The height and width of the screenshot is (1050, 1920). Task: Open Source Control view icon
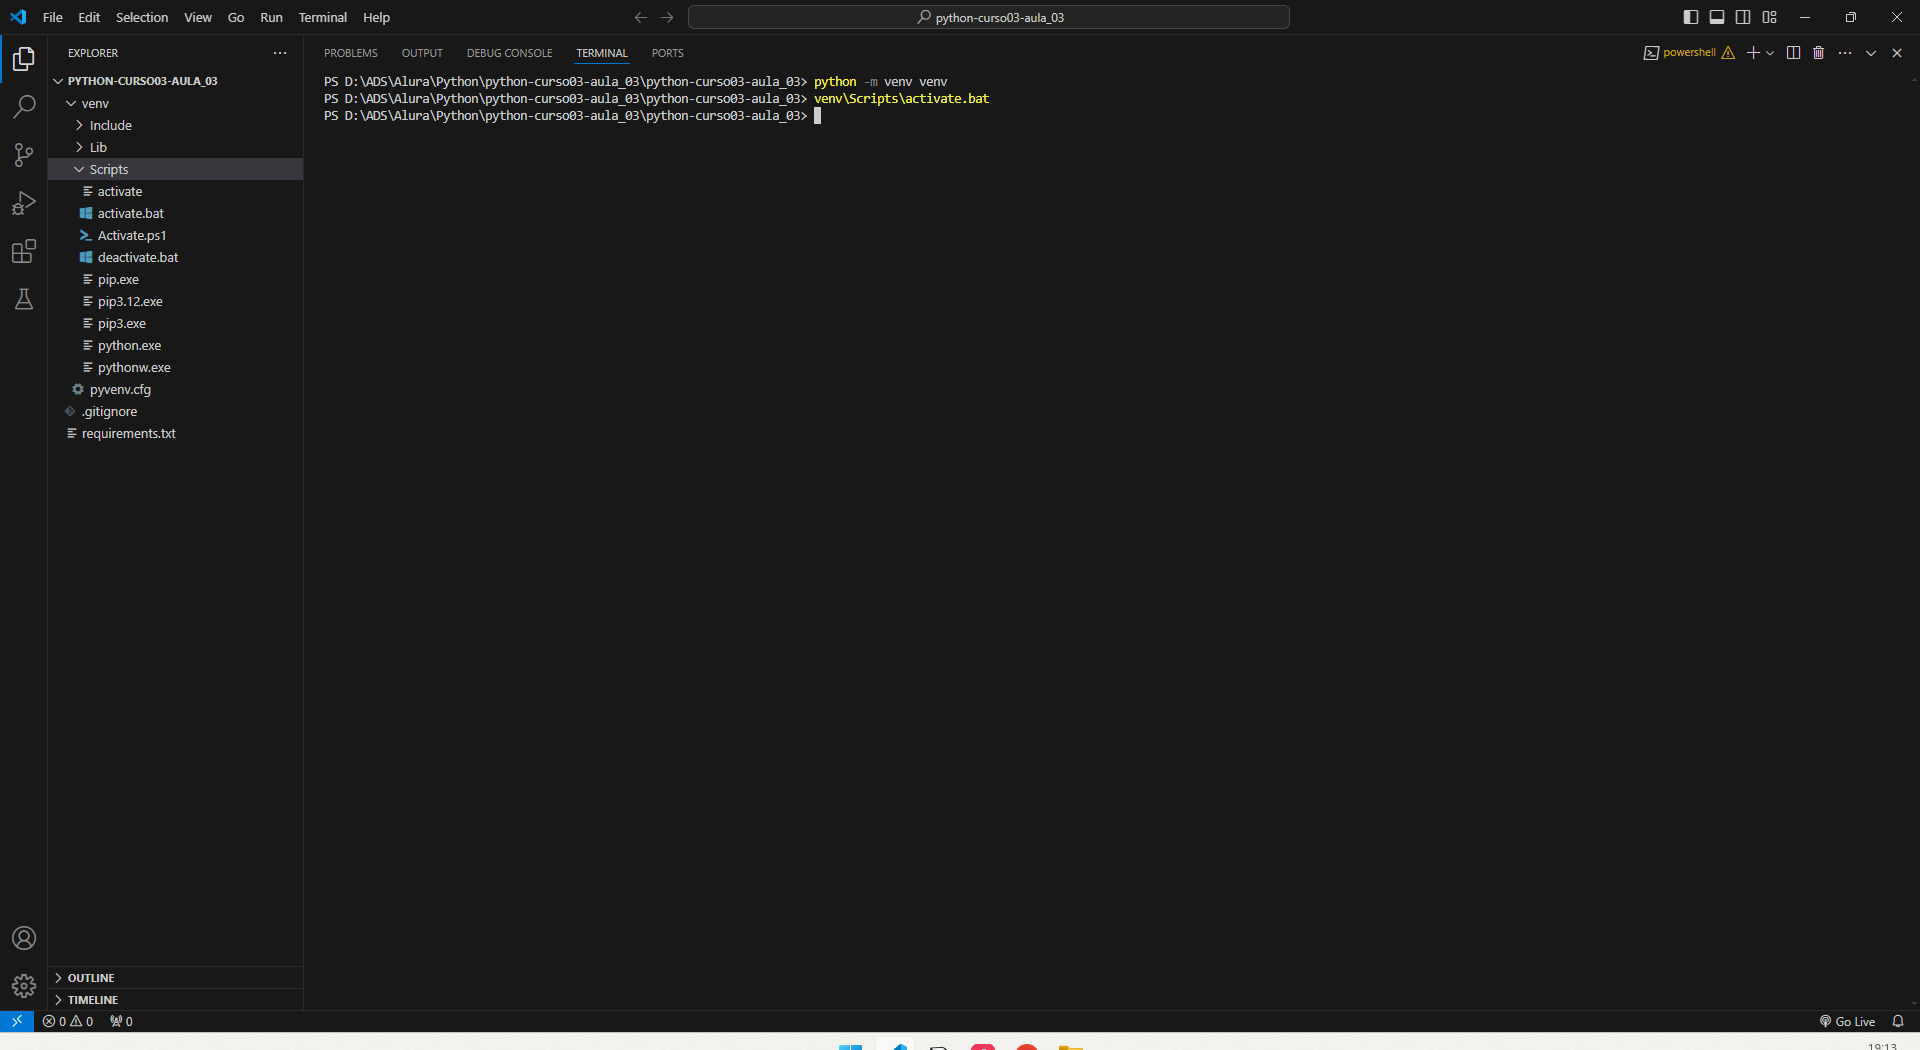(x=24, y=155)
